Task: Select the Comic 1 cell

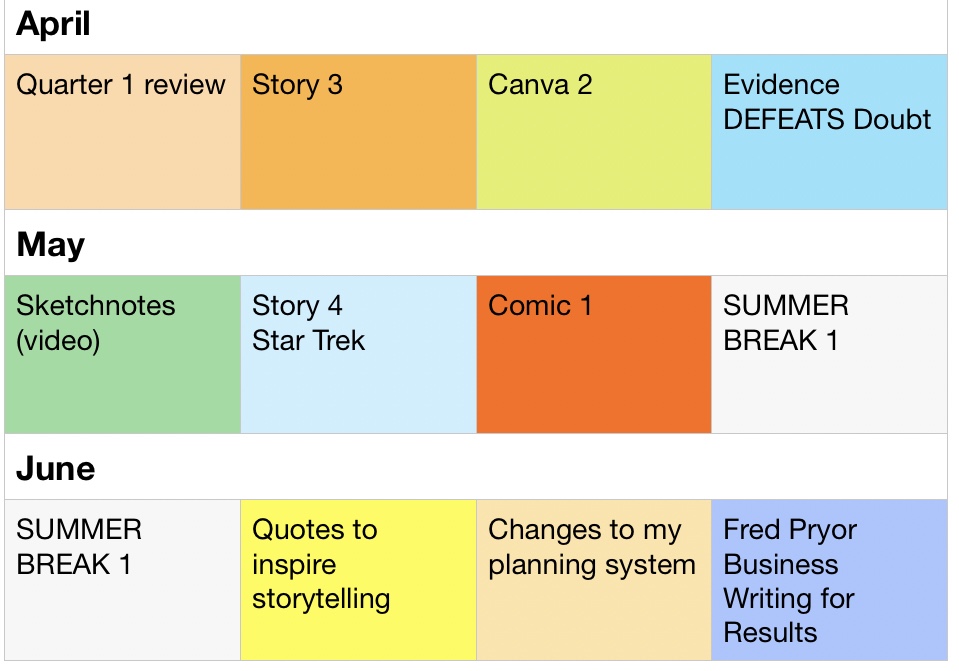Action: click(x=594, y=355)
